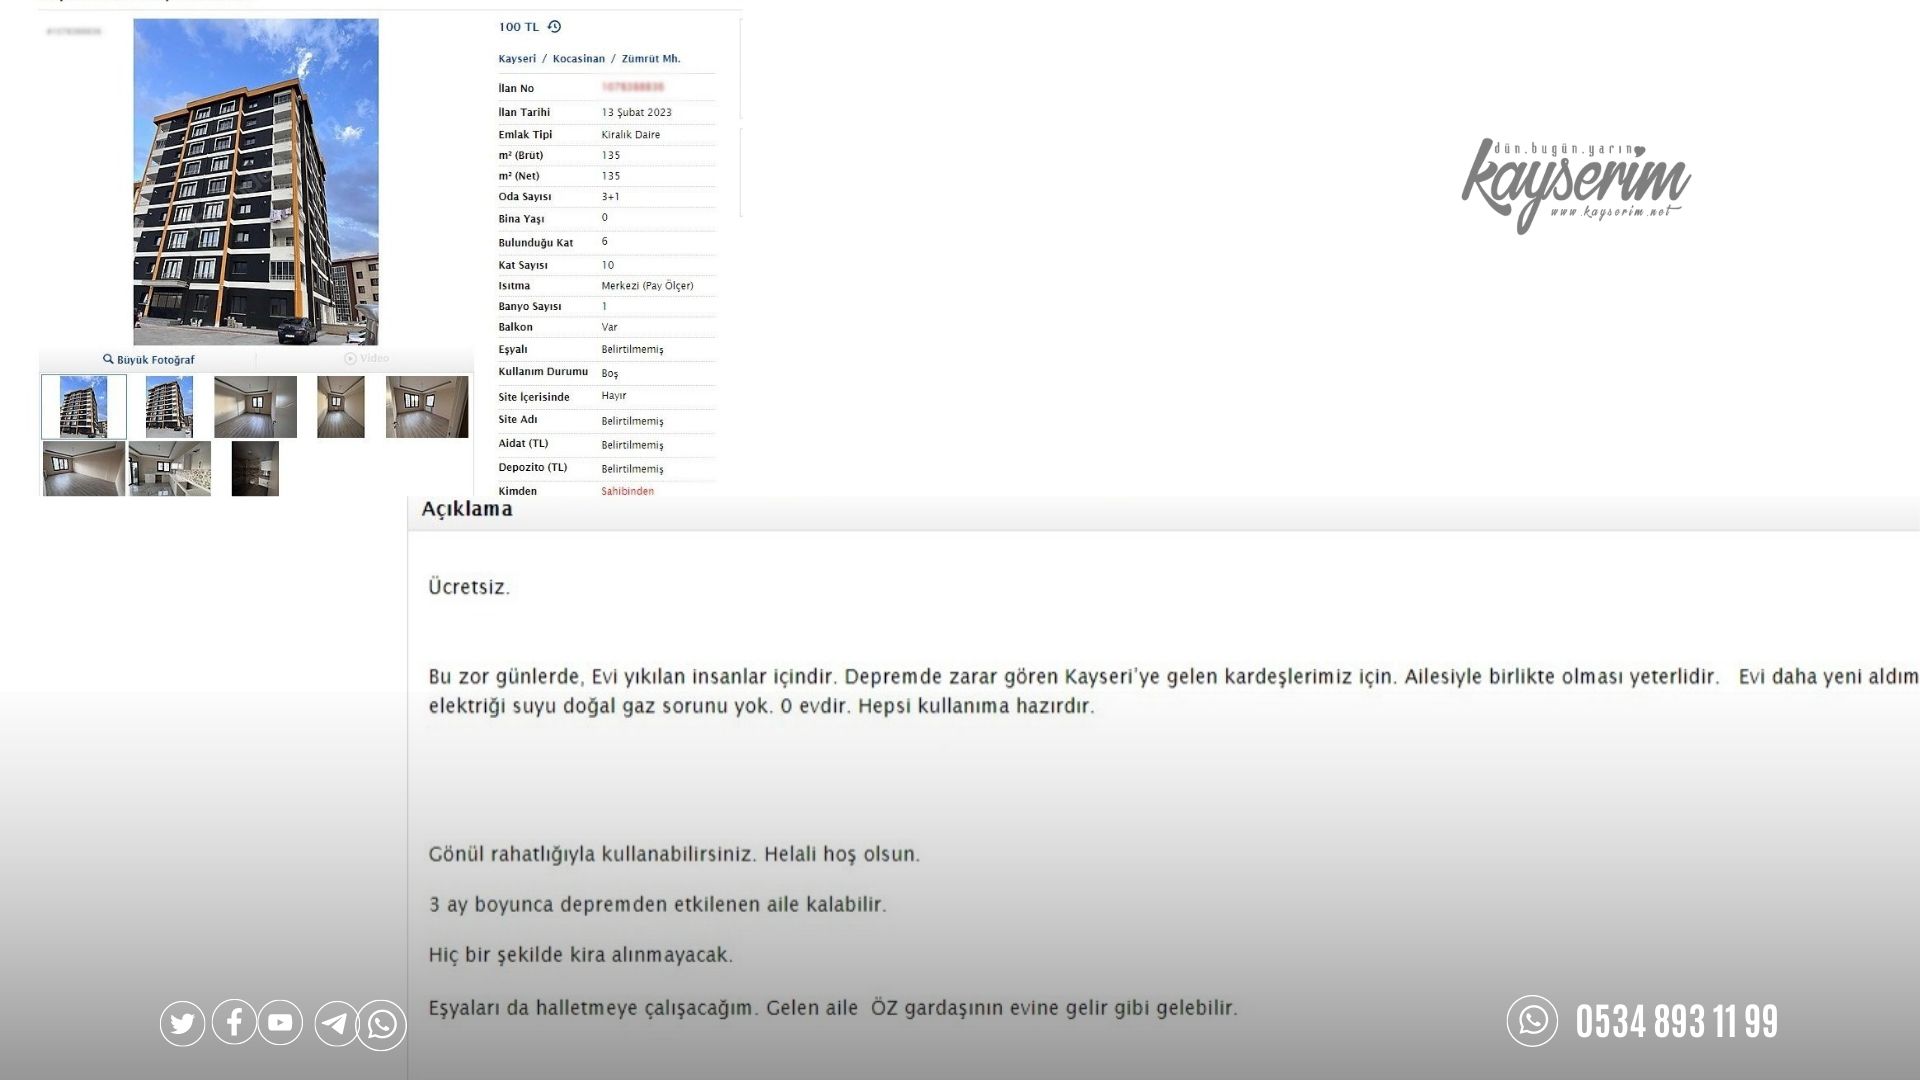Click the Kocasinan breadcrumb link
Screen dimensions: 1920x1080
pos(578,59)
